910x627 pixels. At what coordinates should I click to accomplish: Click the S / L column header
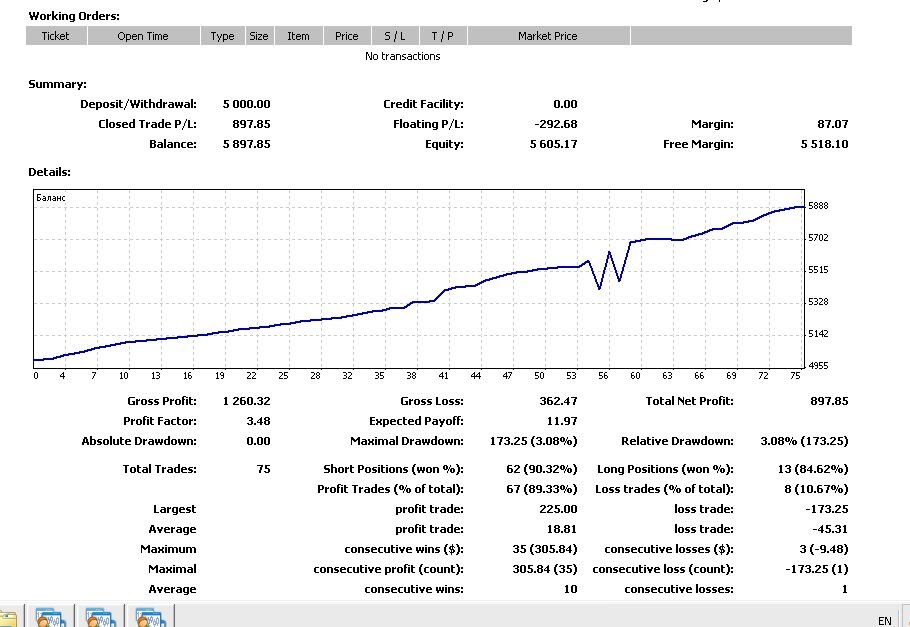point(395,36)
